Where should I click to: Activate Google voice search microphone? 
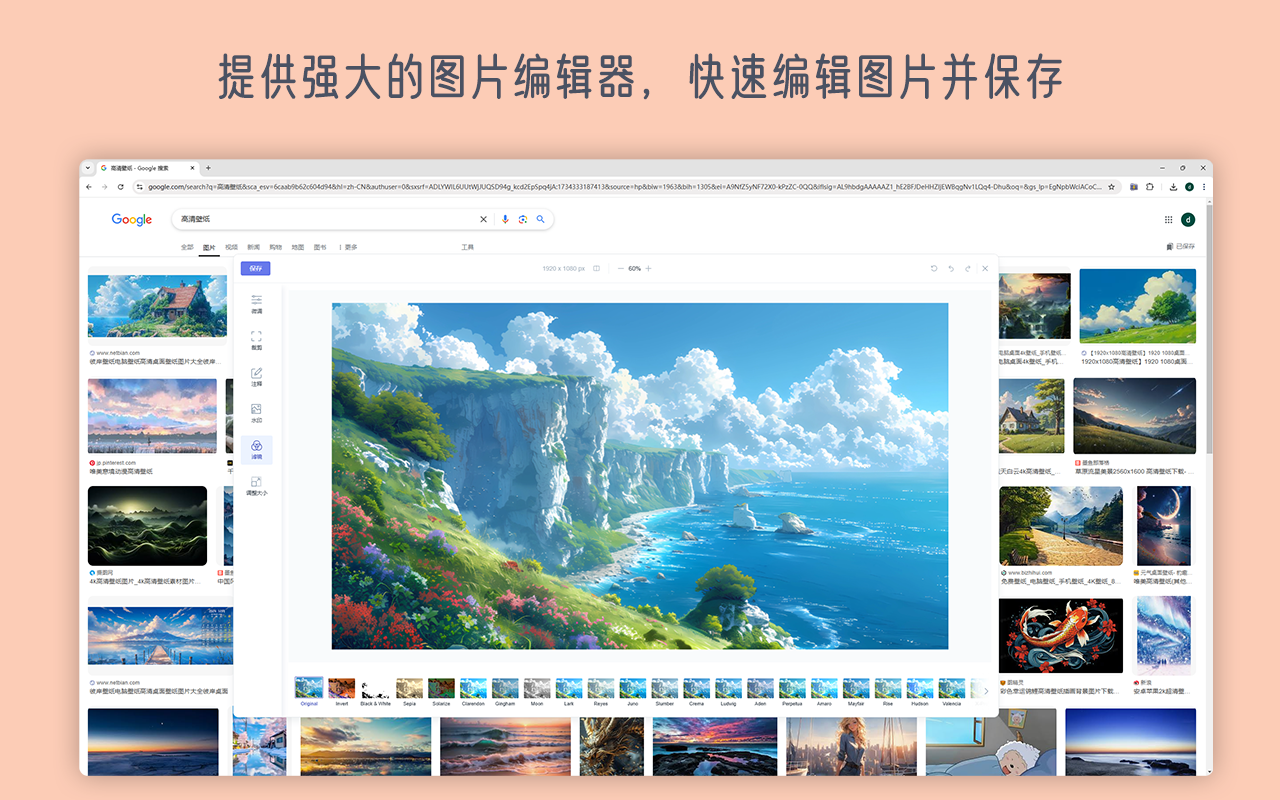pyautogui.click(x=505, y=219)
